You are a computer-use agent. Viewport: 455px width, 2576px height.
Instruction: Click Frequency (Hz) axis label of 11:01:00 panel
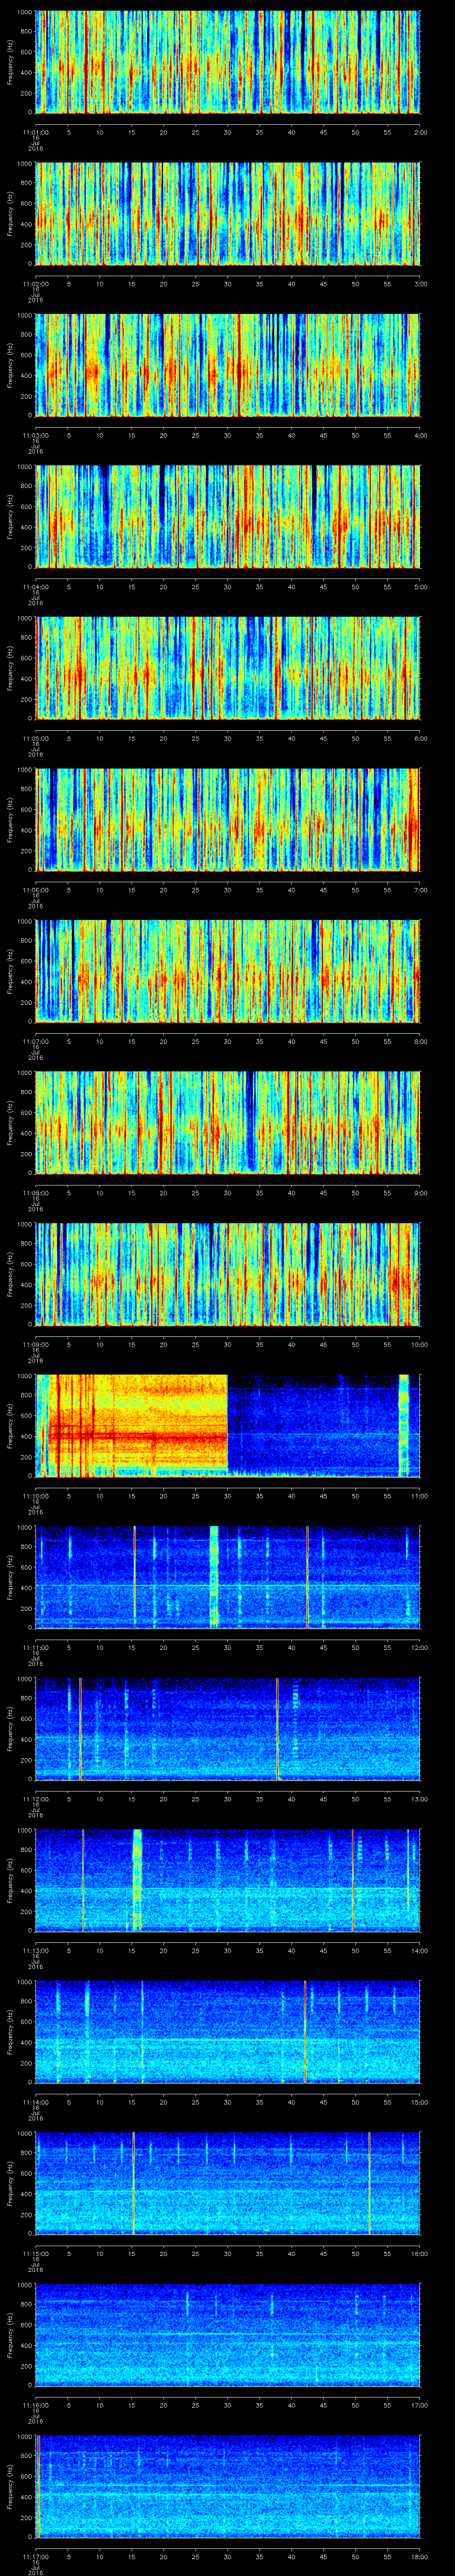click(10, 62)
